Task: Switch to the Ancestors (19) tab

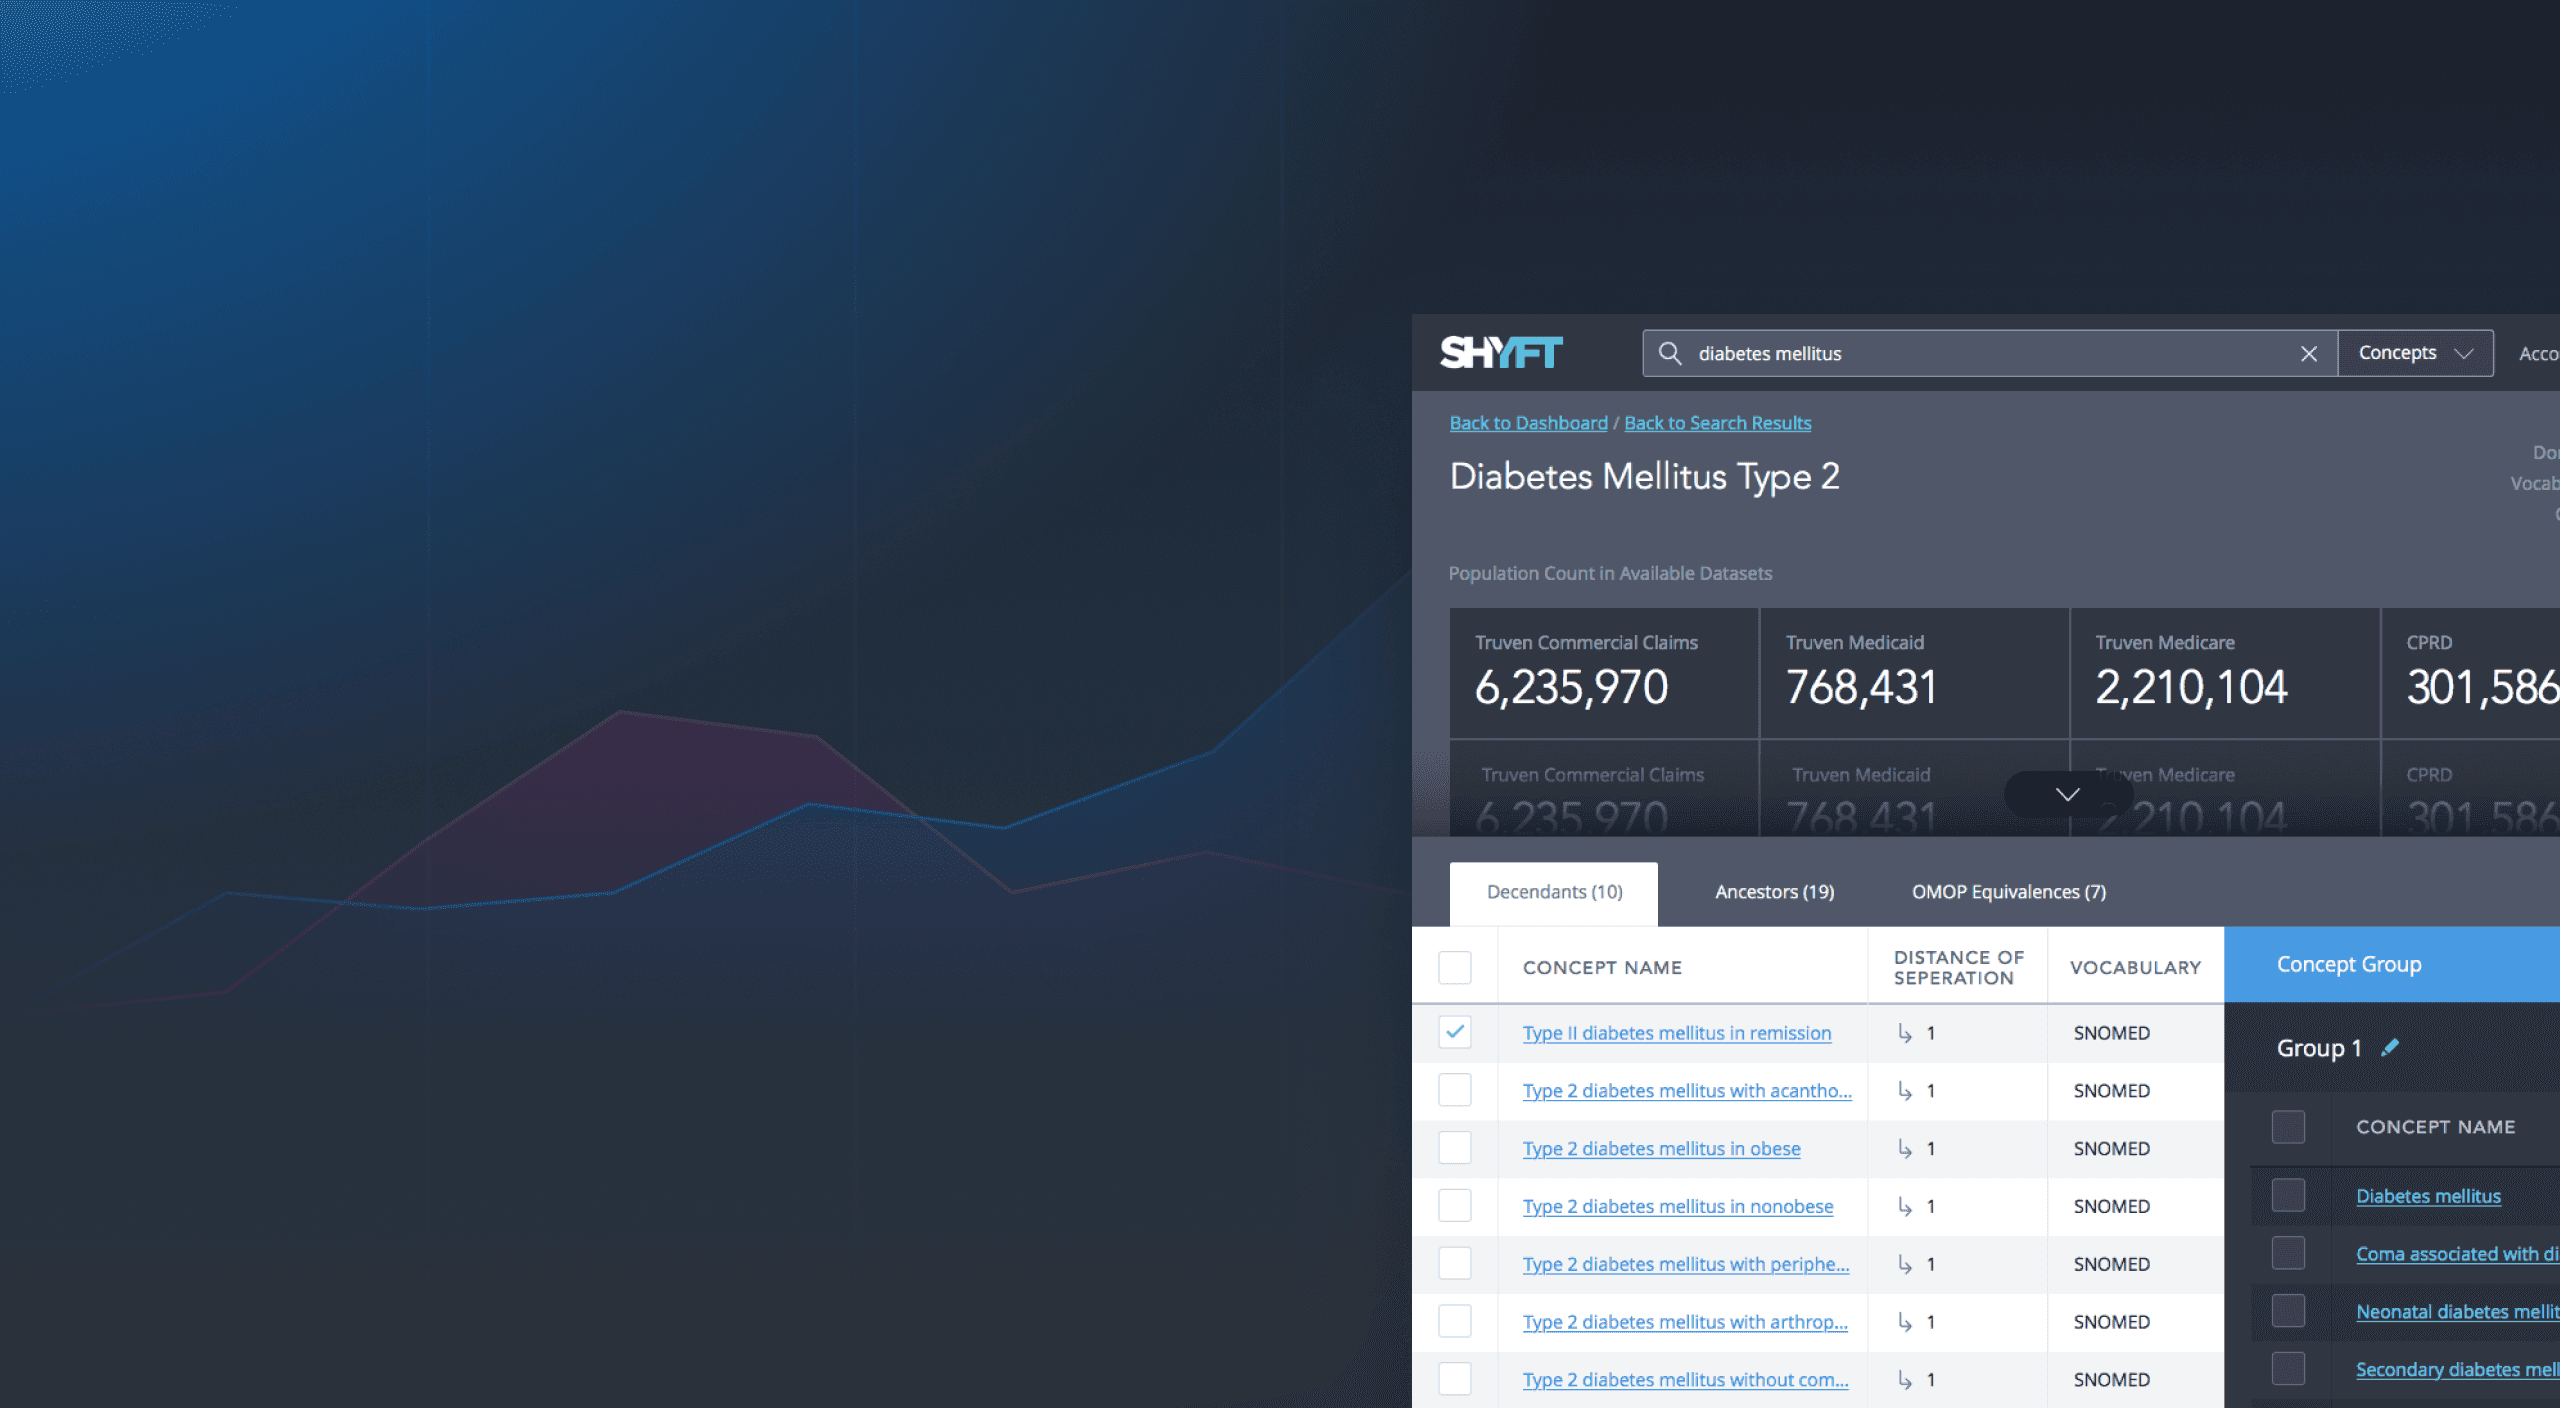Action: [x=1774, y=892]
